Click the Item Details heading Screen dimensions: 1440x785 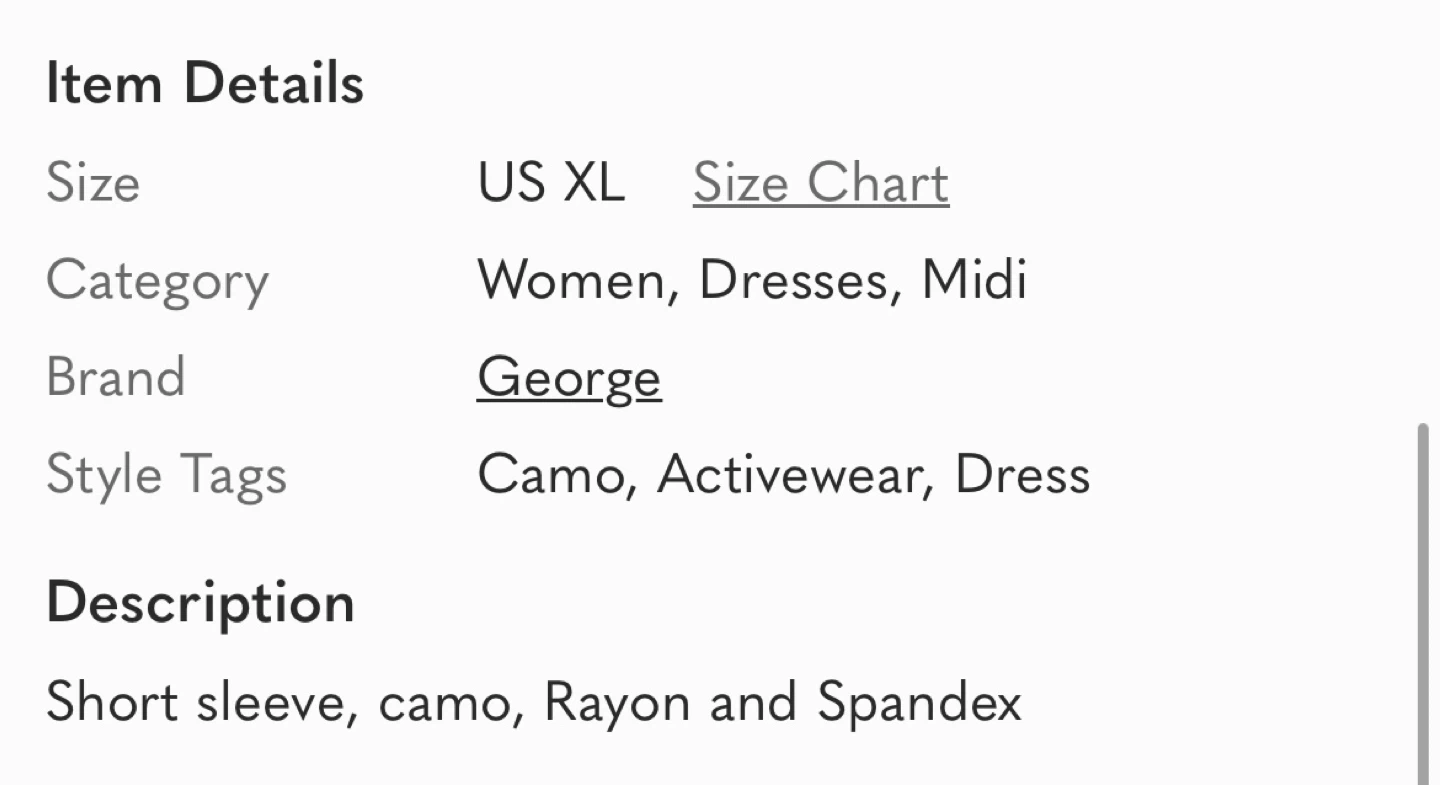click(205, 83)
